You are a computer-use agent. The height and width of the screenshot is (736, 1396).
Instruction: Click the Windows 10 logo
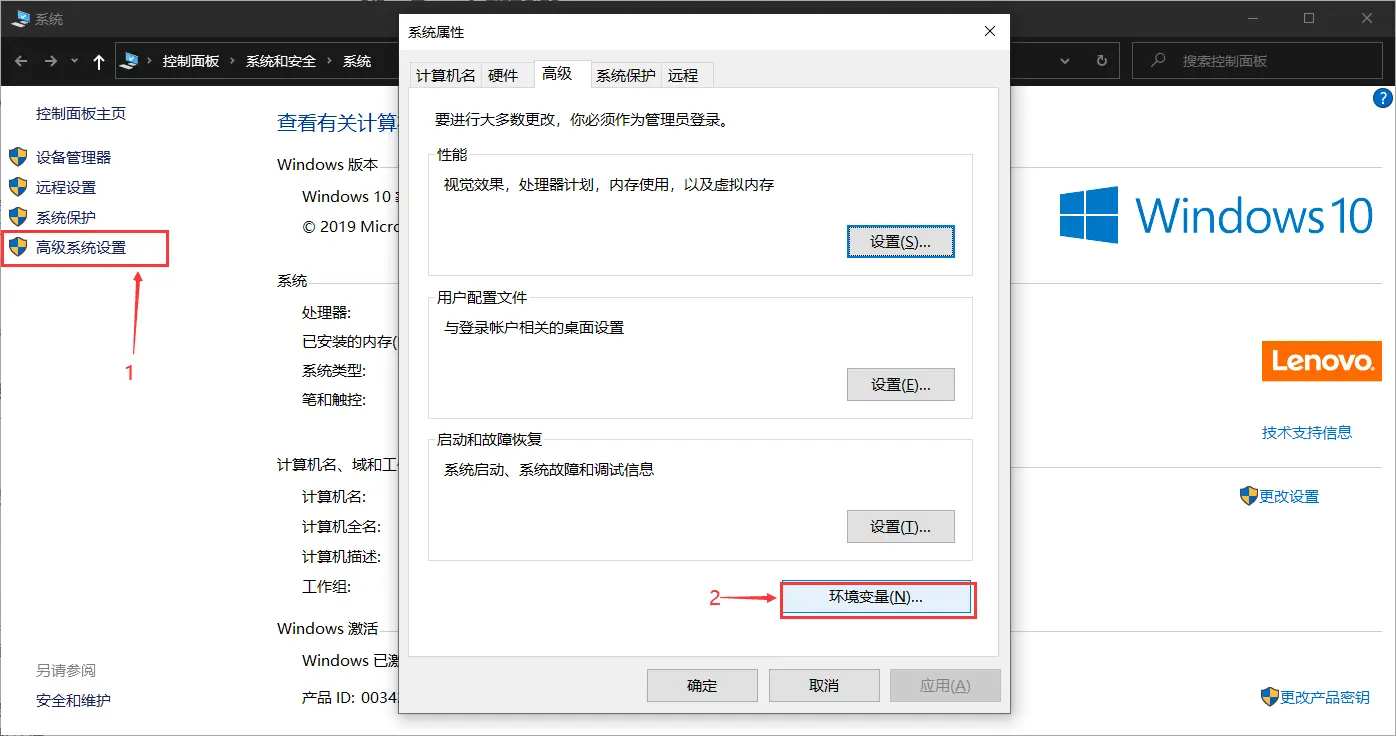1217,214
